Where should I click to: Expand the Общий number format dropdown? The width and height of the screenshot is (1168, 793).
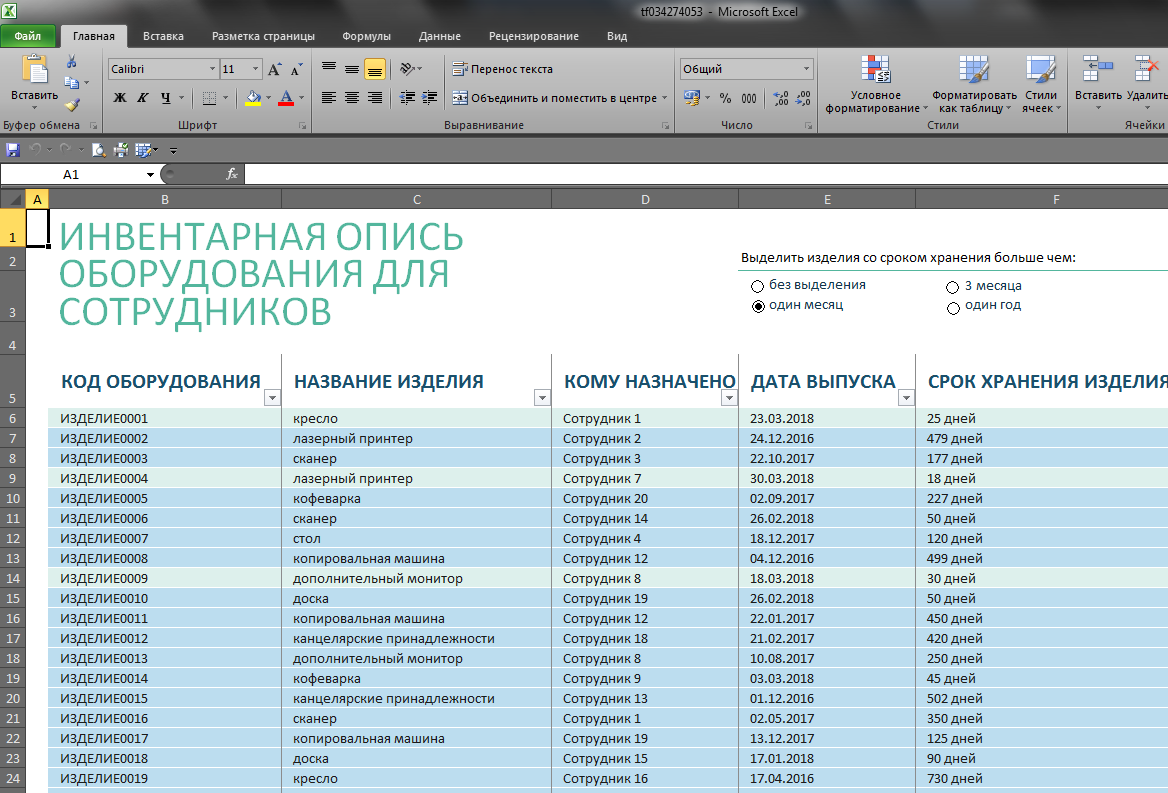[806, 69]
